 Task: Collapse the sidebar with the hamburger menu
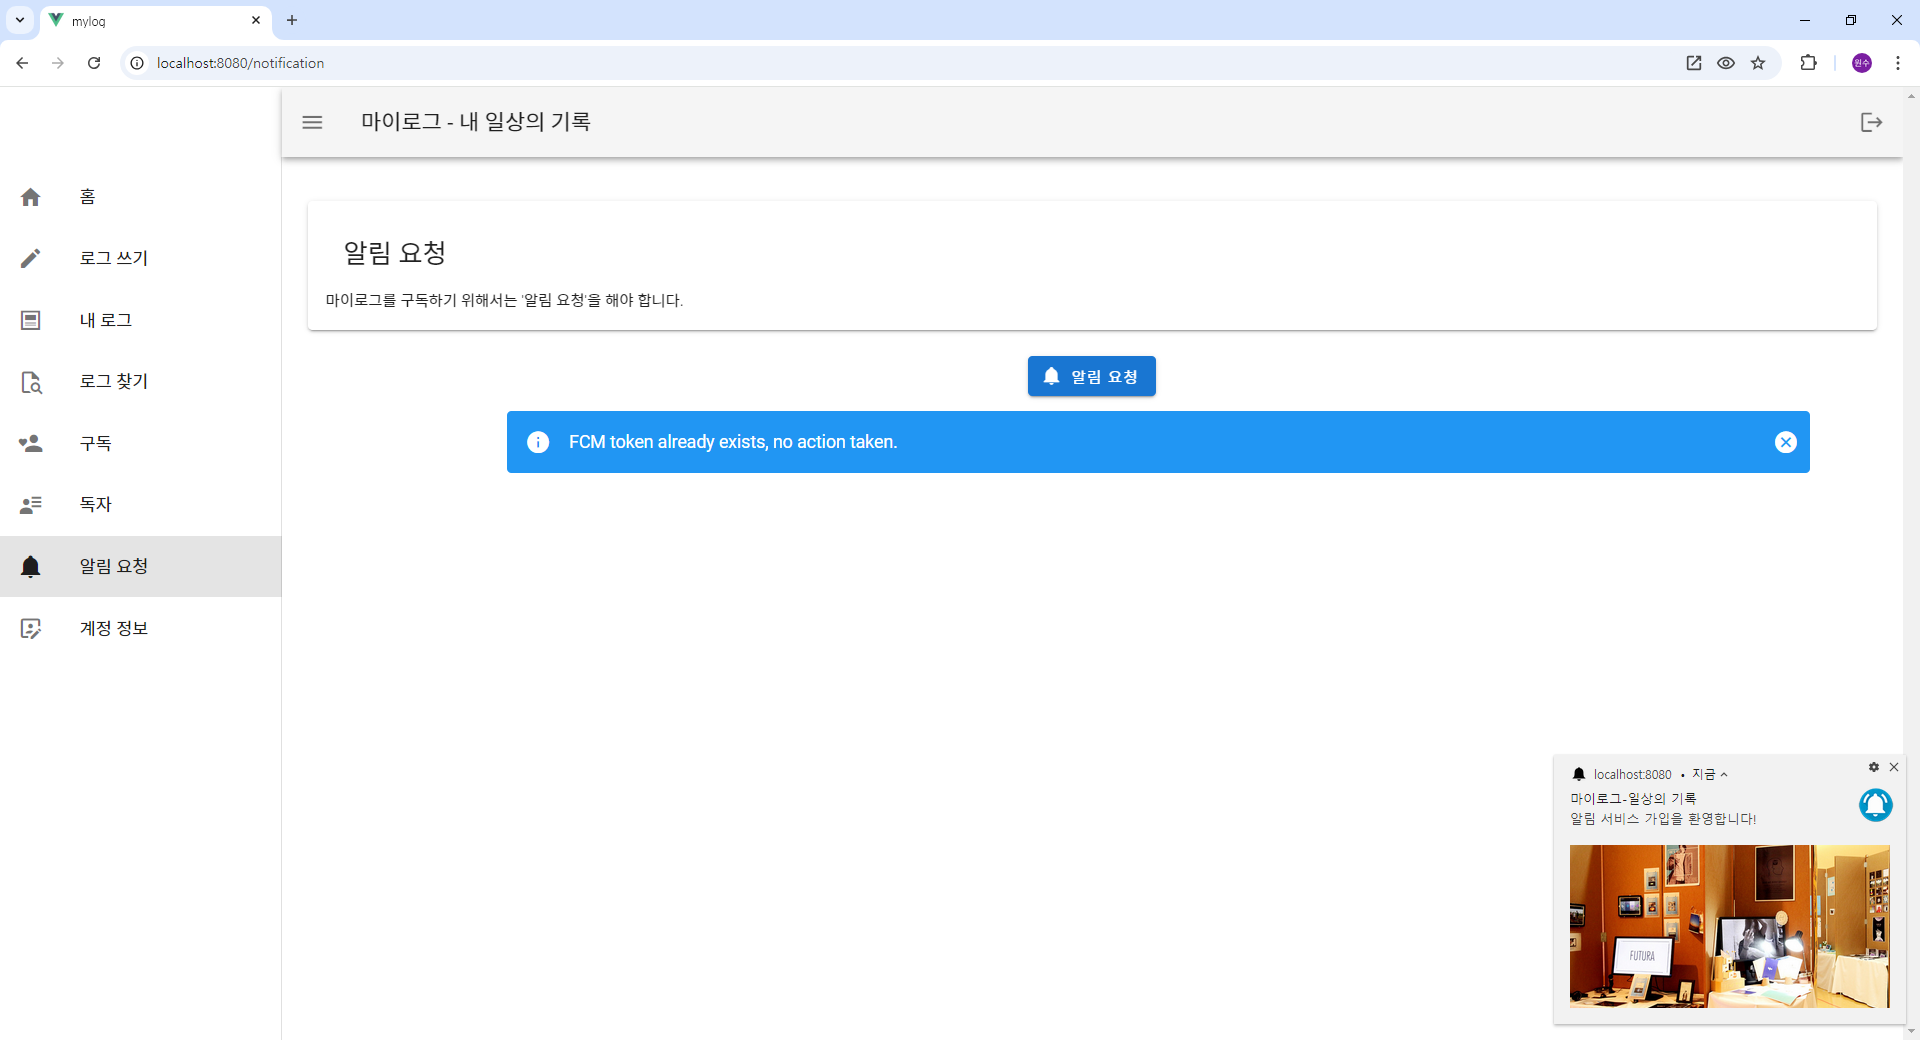[x=312, y=121]
